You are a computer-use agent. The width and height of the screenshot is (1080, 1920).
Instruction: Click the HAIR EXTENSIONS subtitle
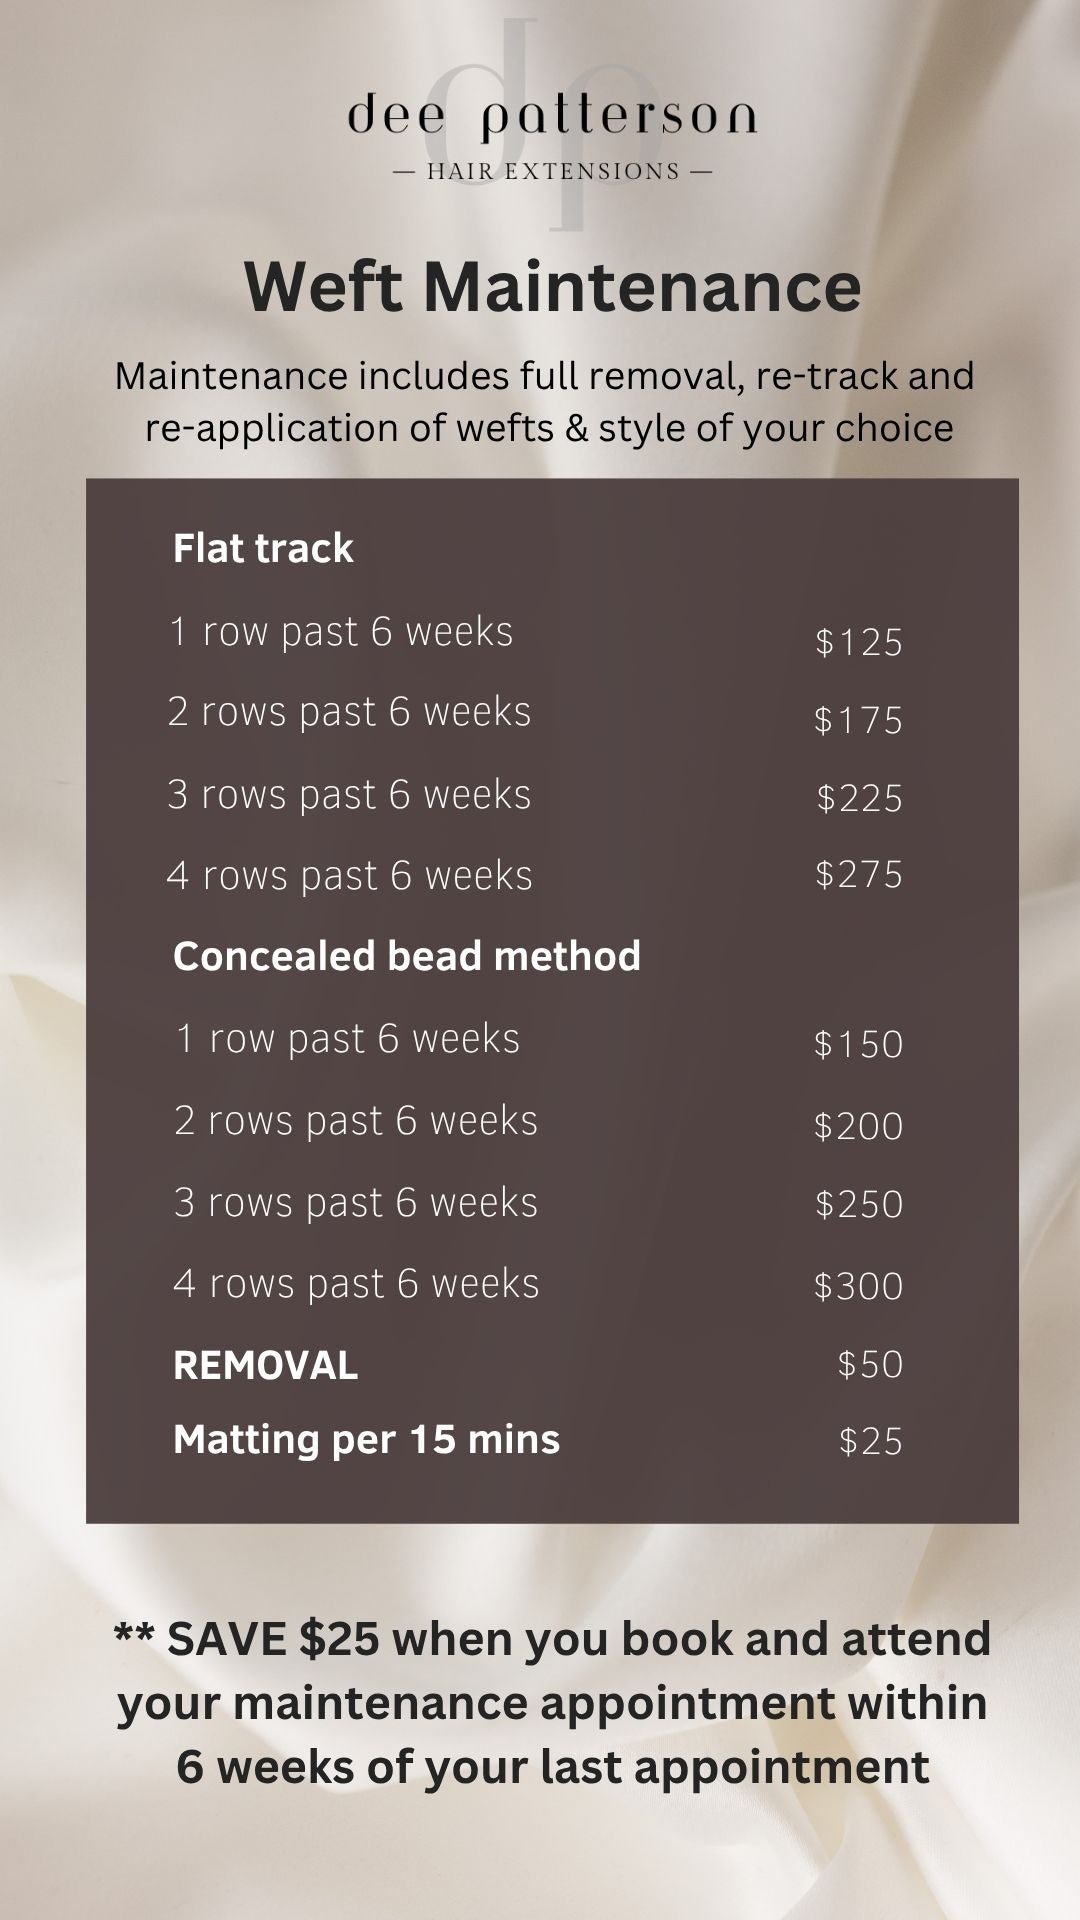coord(553,172)
